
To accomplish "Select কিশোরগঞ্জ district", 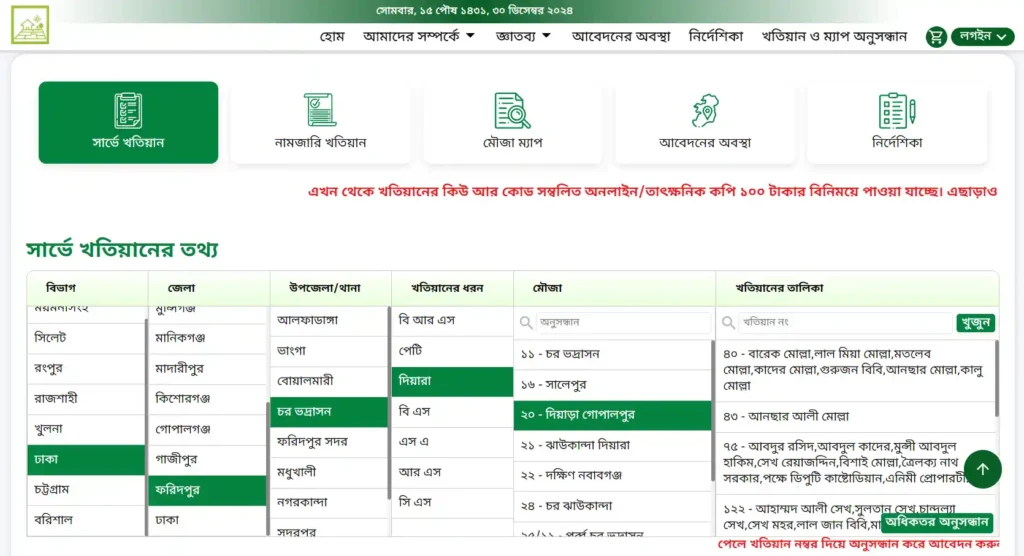I will [x=207, y=399].
